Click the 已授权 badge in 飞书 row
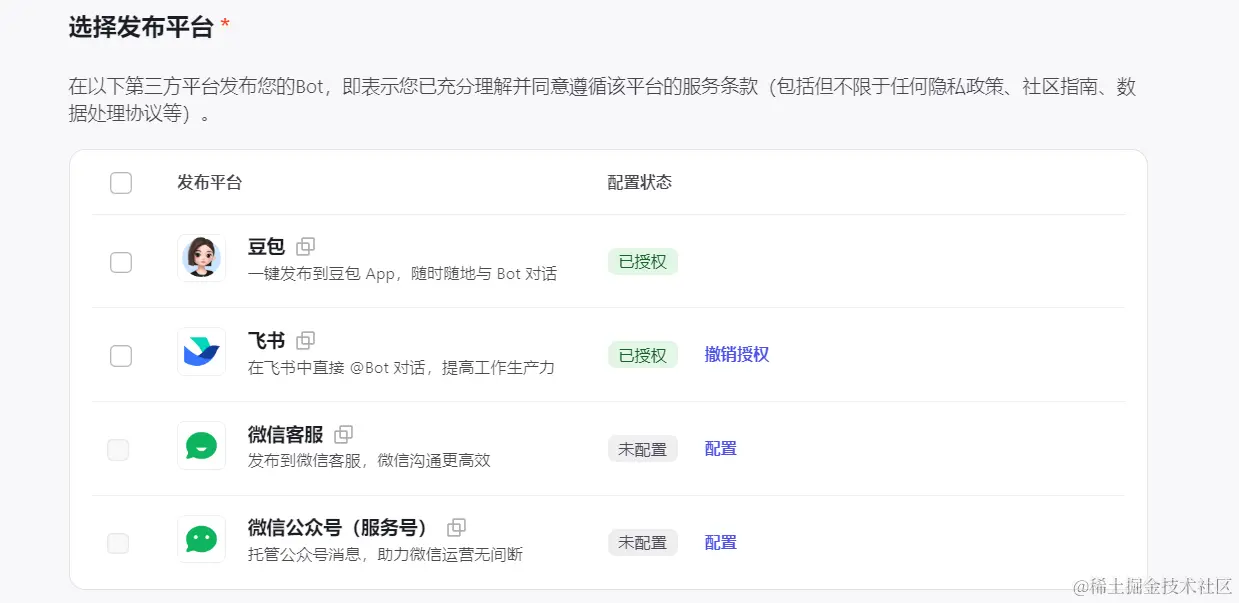 click(643, 355)
